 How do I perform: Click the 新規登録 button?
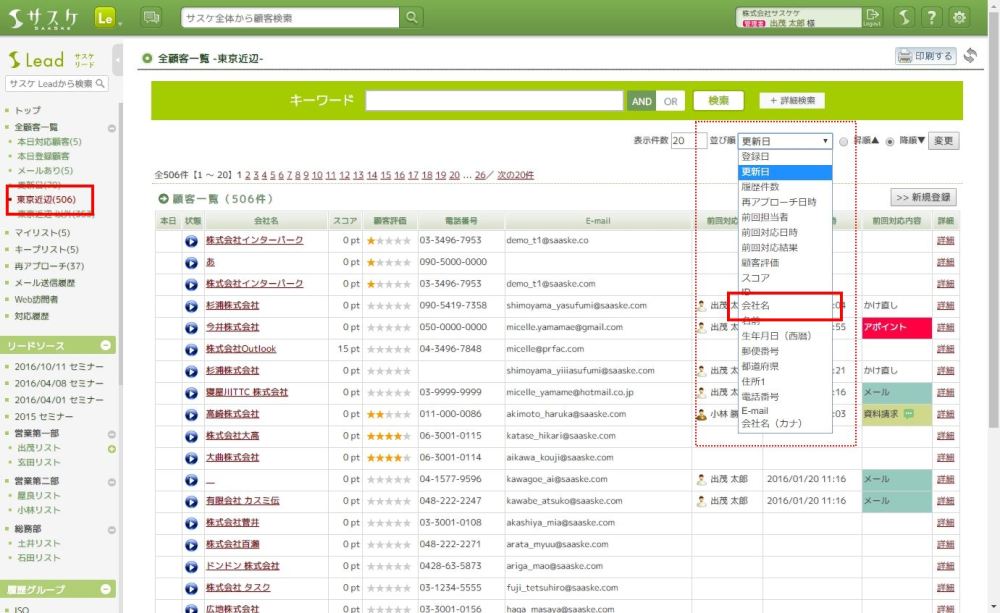tap(924, 198)
